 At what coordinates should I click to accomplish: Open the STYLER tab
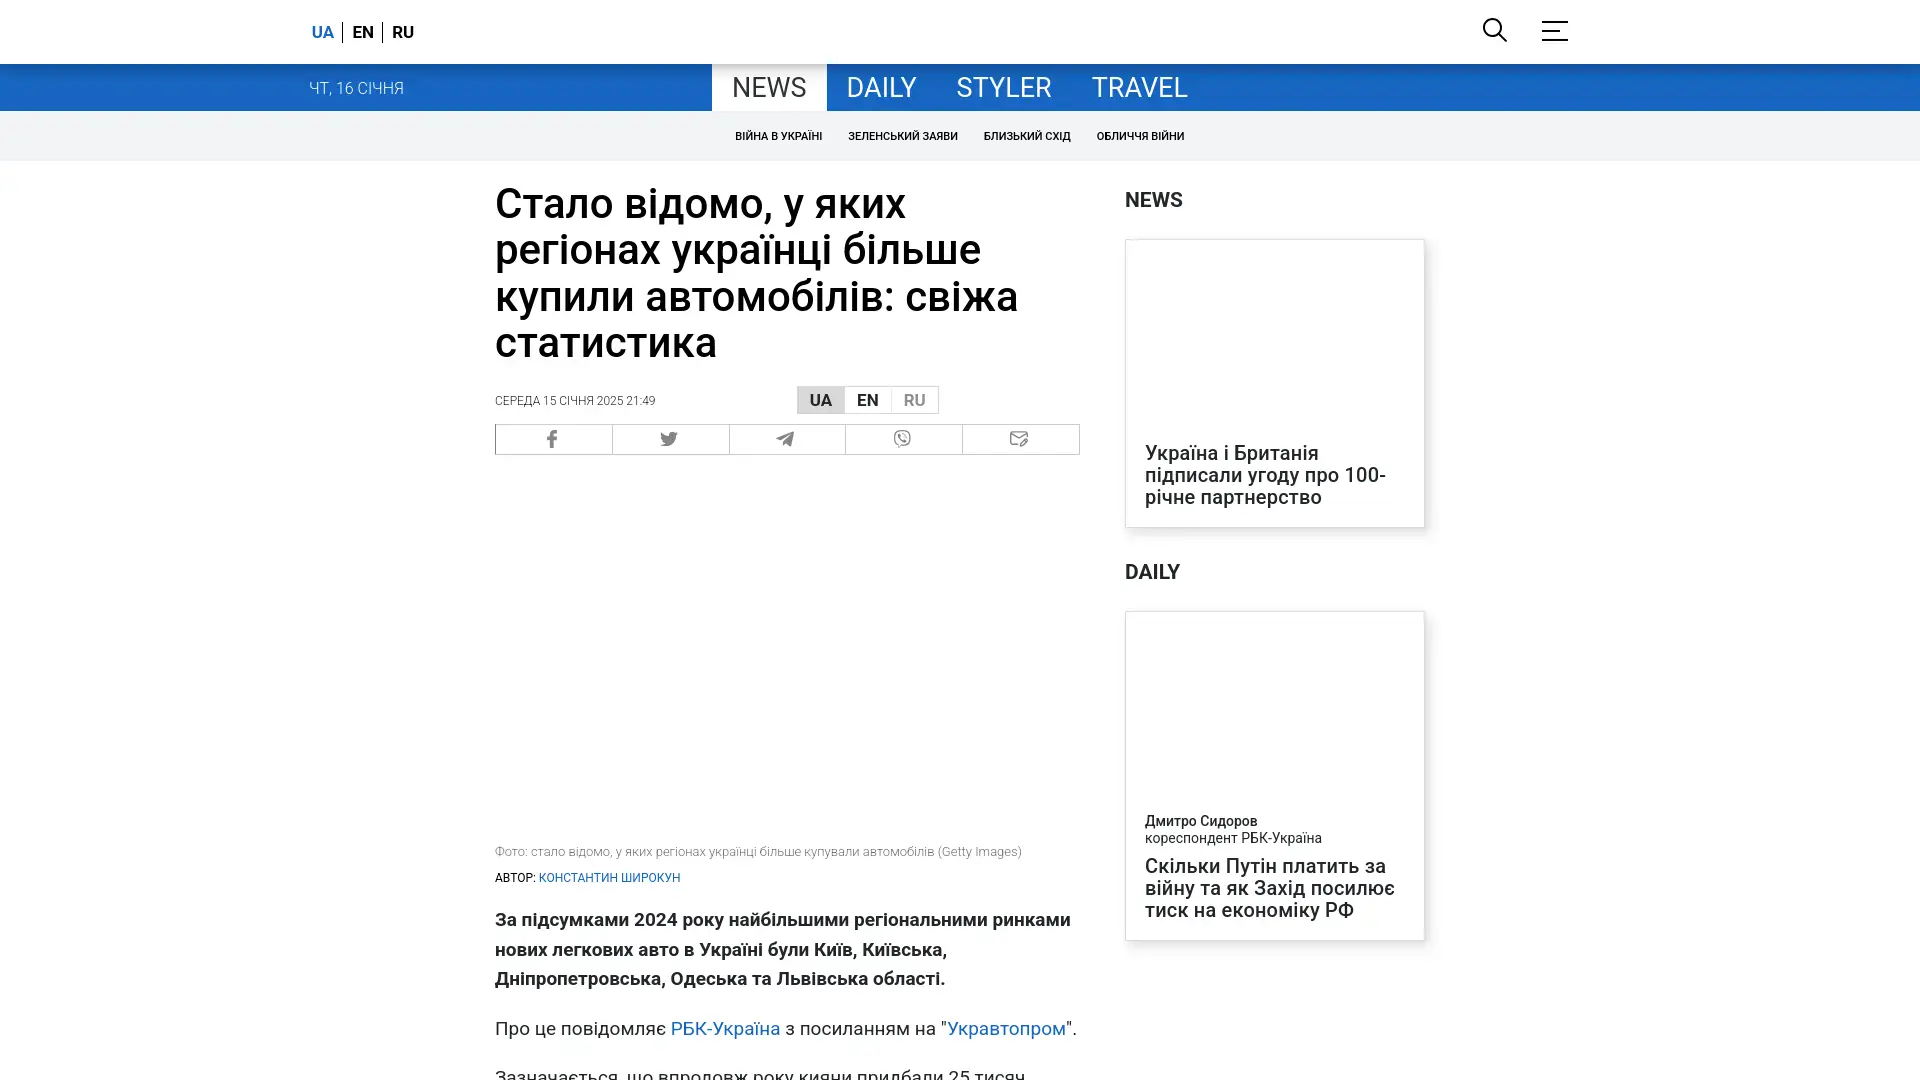[x=1003, y=88]
